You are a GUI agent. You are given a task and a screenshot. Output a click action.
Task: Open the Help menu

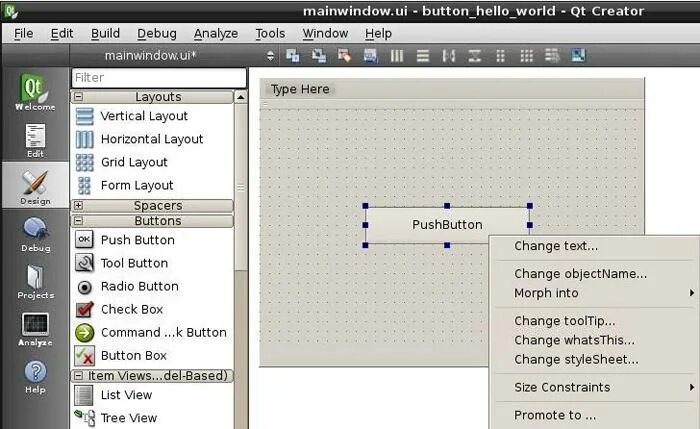pos(378,33)
